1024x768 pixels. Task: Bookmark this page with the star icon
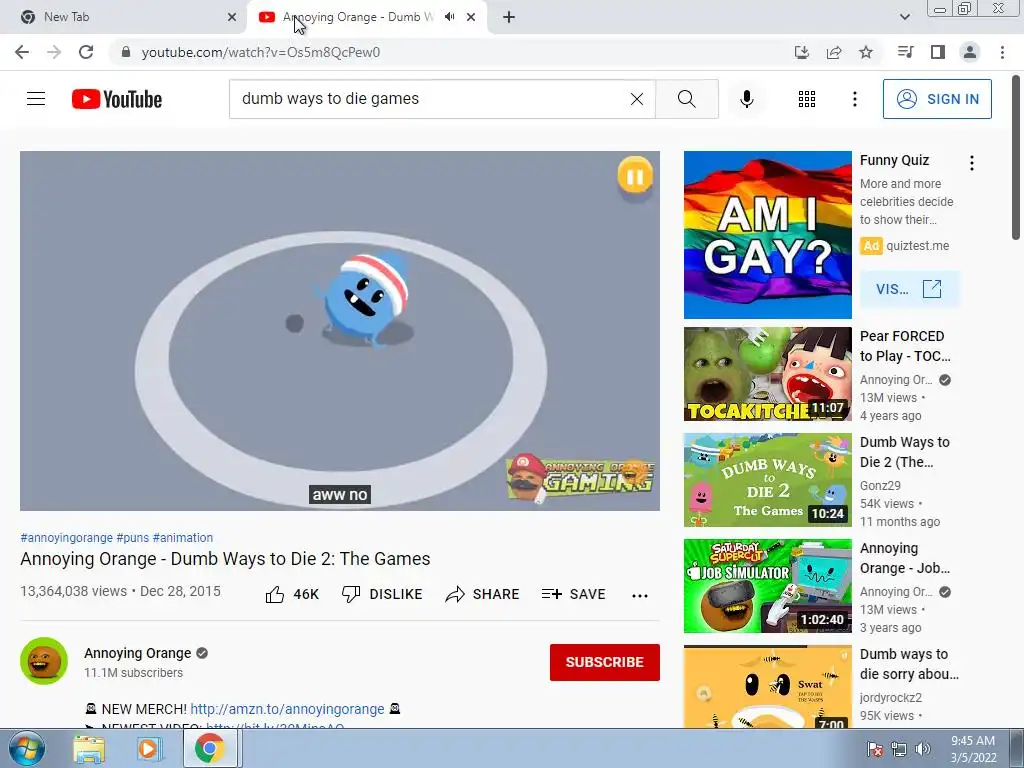pos(866,52)
